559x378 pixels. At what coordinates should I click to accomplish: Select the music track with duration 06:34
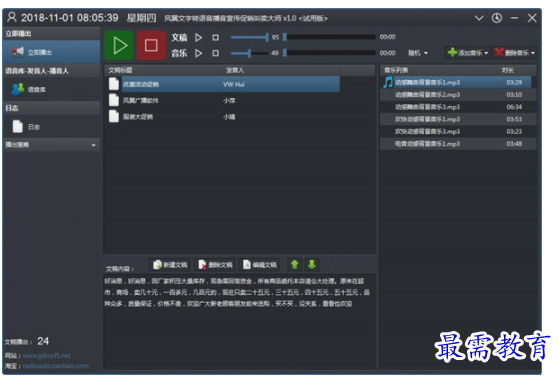click(458, 107)
